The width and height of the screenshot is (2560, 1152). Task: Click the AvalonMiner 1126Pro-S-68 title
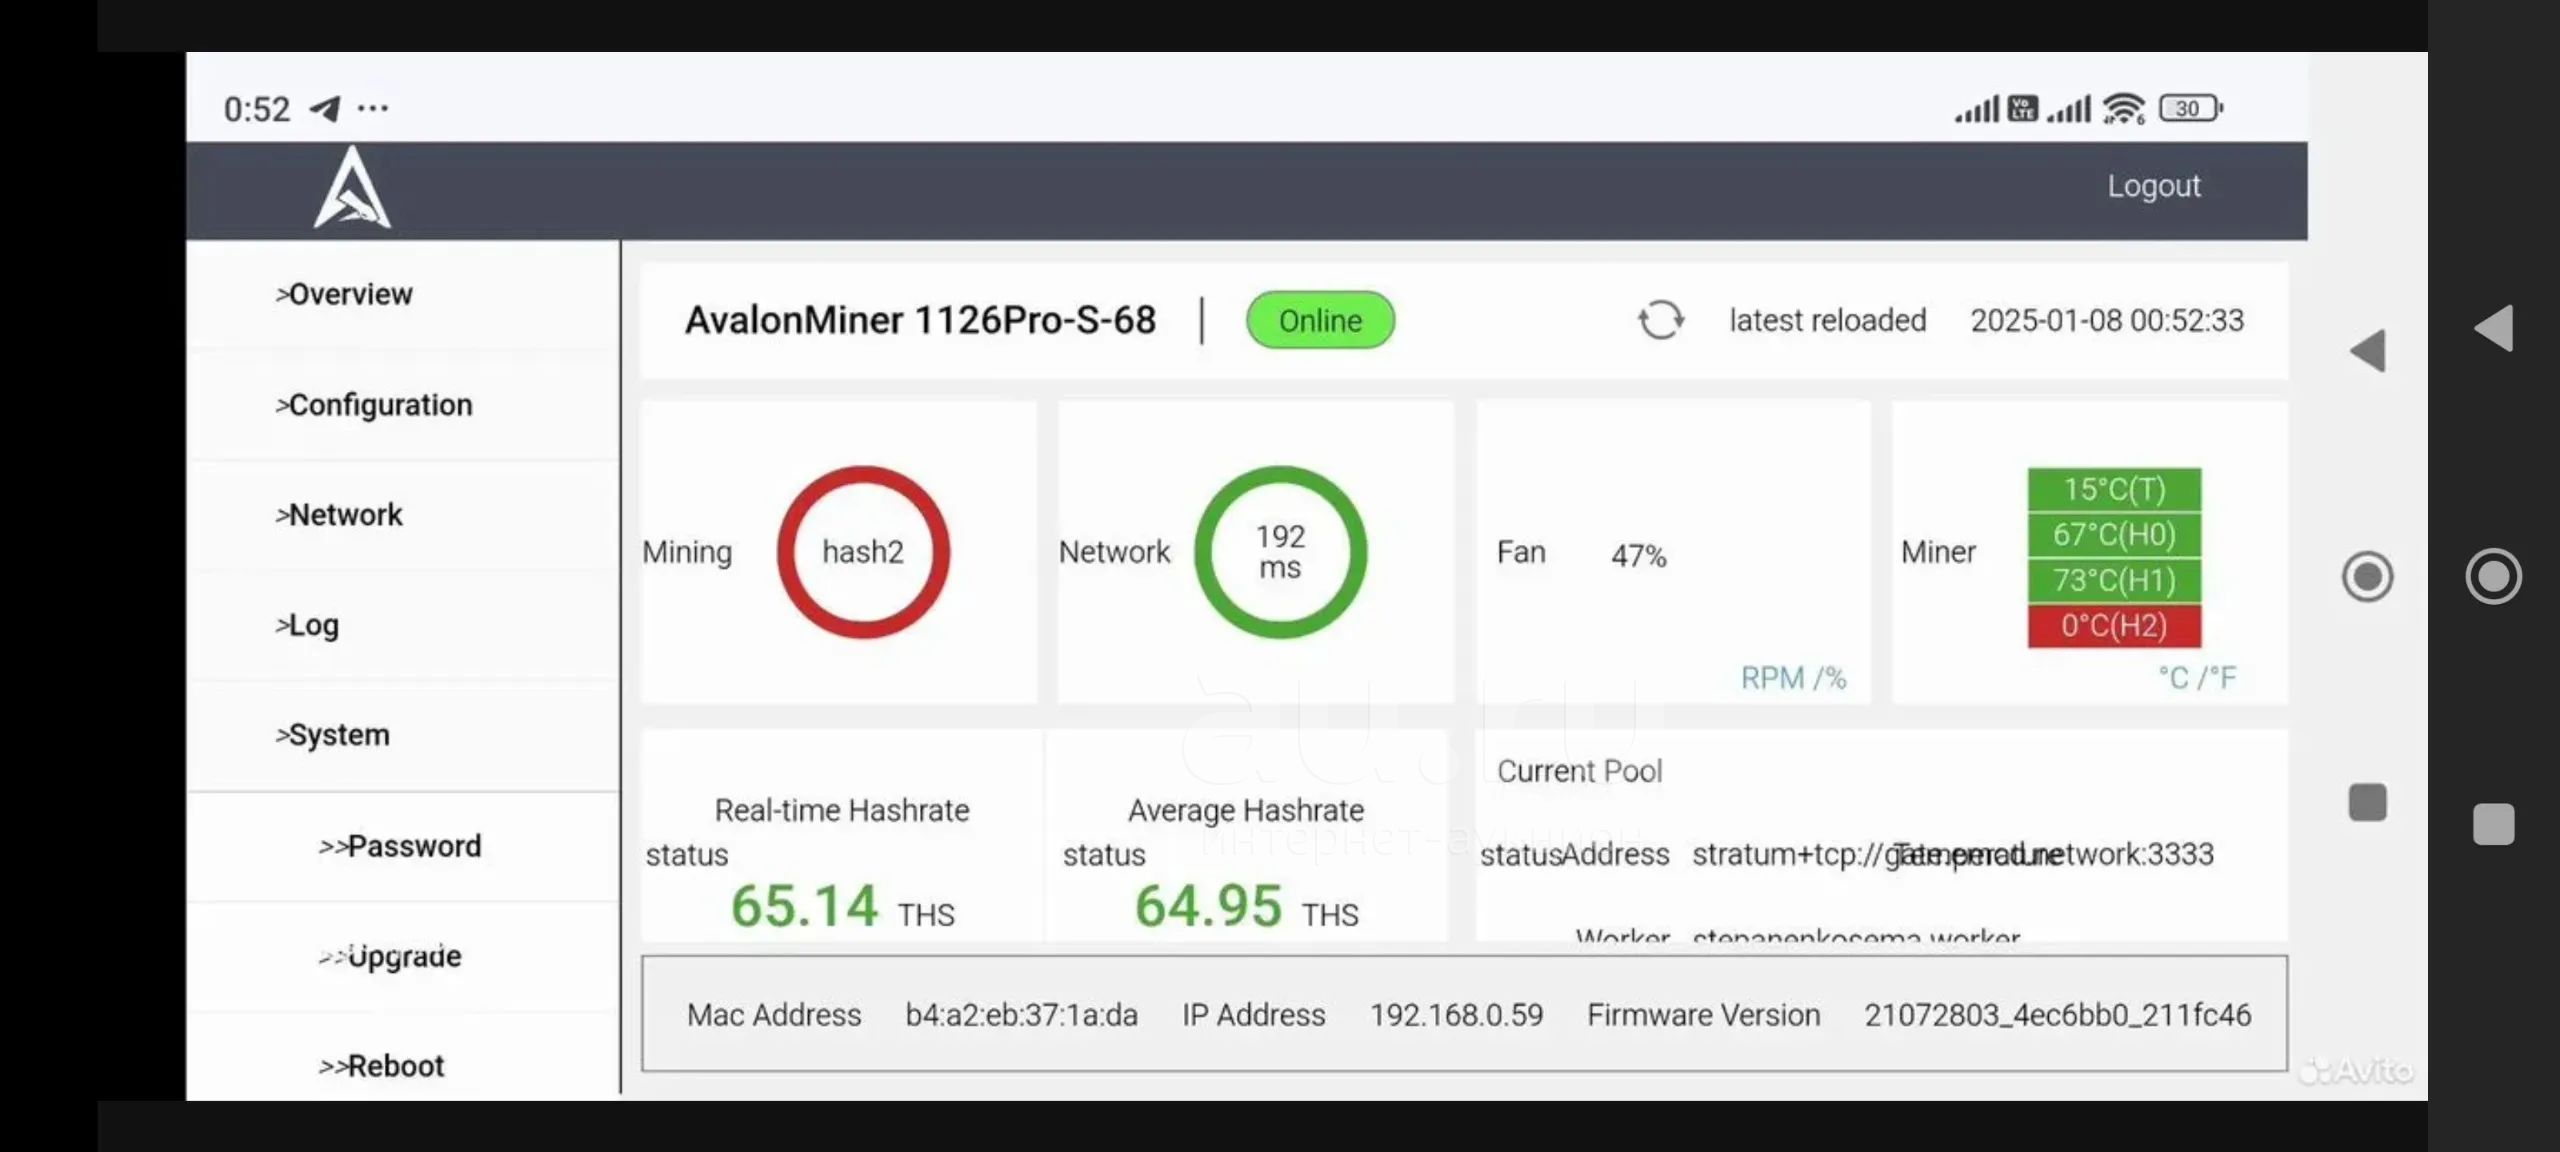(x=920, y=320)
